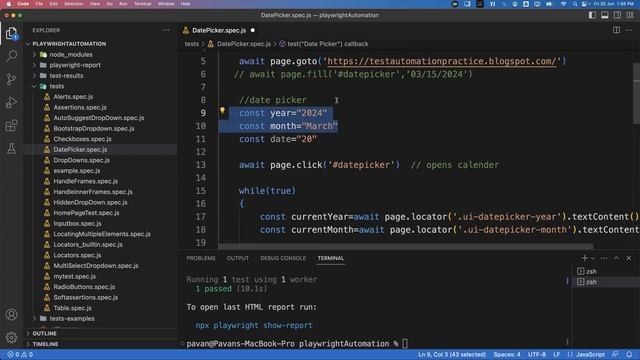640x360 pixels.
Task: Select the first zsh terminal instance
Action: [606, 271]
